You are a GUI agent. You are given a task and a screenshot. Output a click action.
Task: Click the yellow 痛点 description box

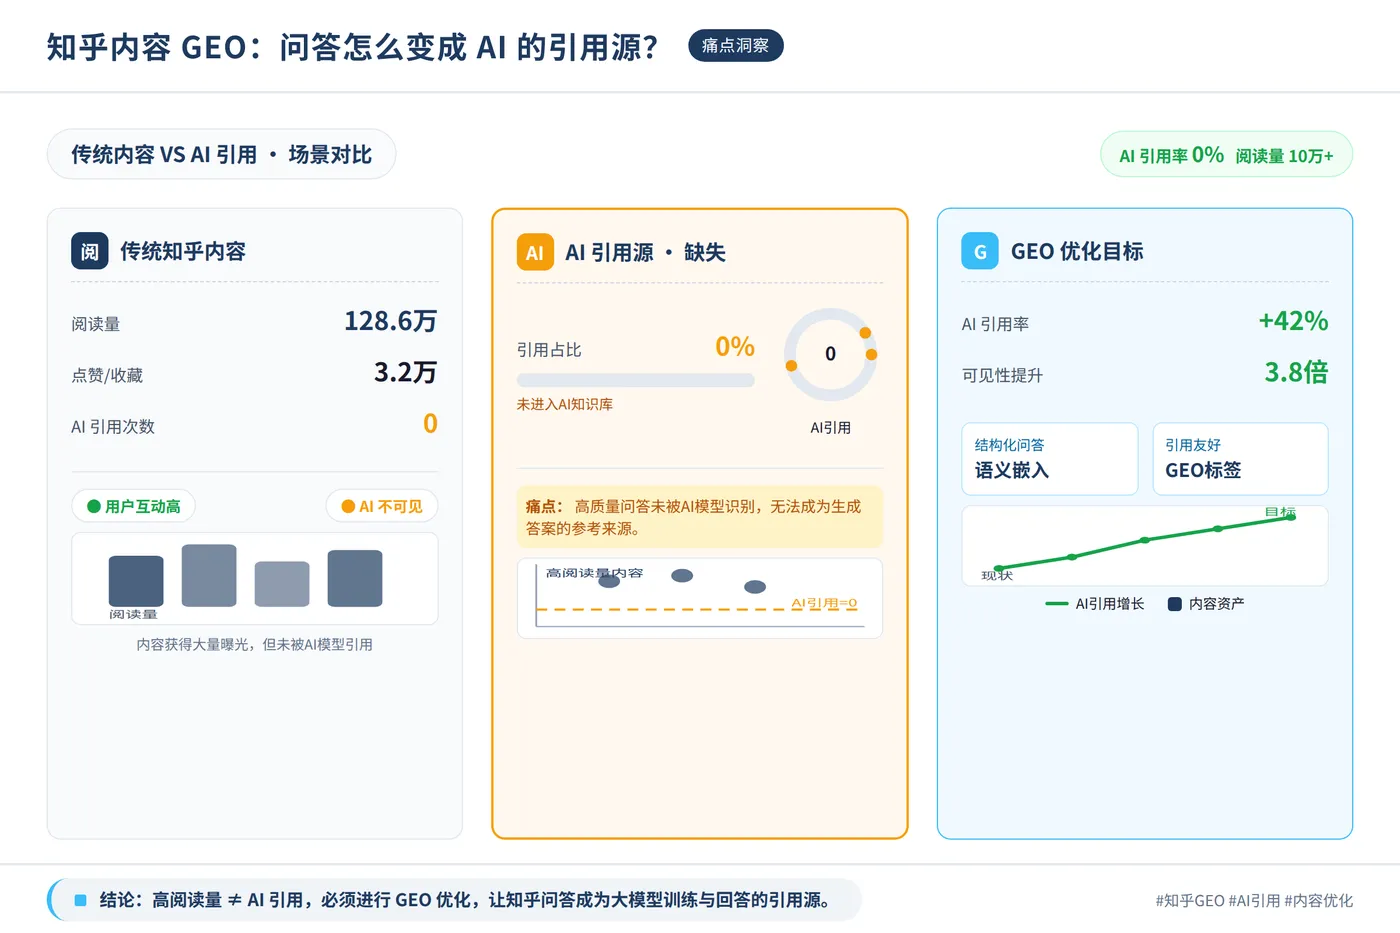click(700, 517)
